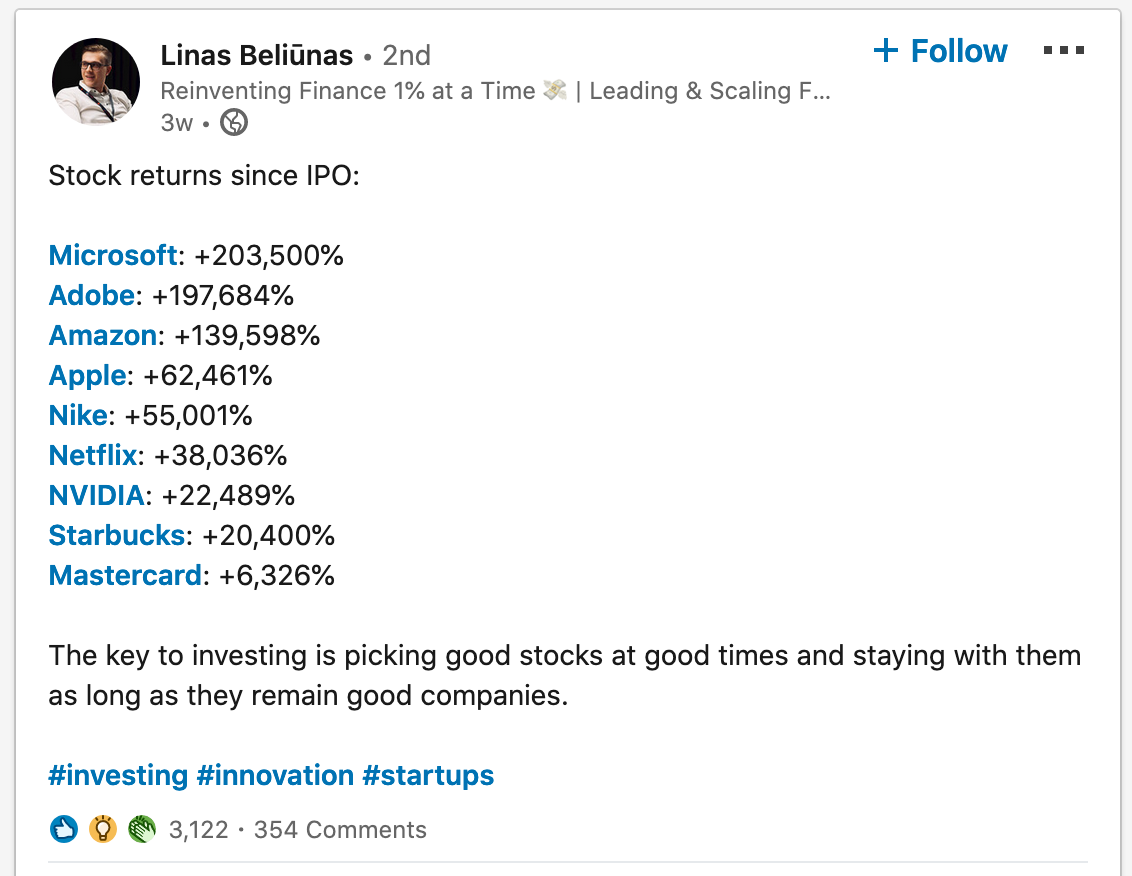Open the Mastercard company link

click(125, 575)
